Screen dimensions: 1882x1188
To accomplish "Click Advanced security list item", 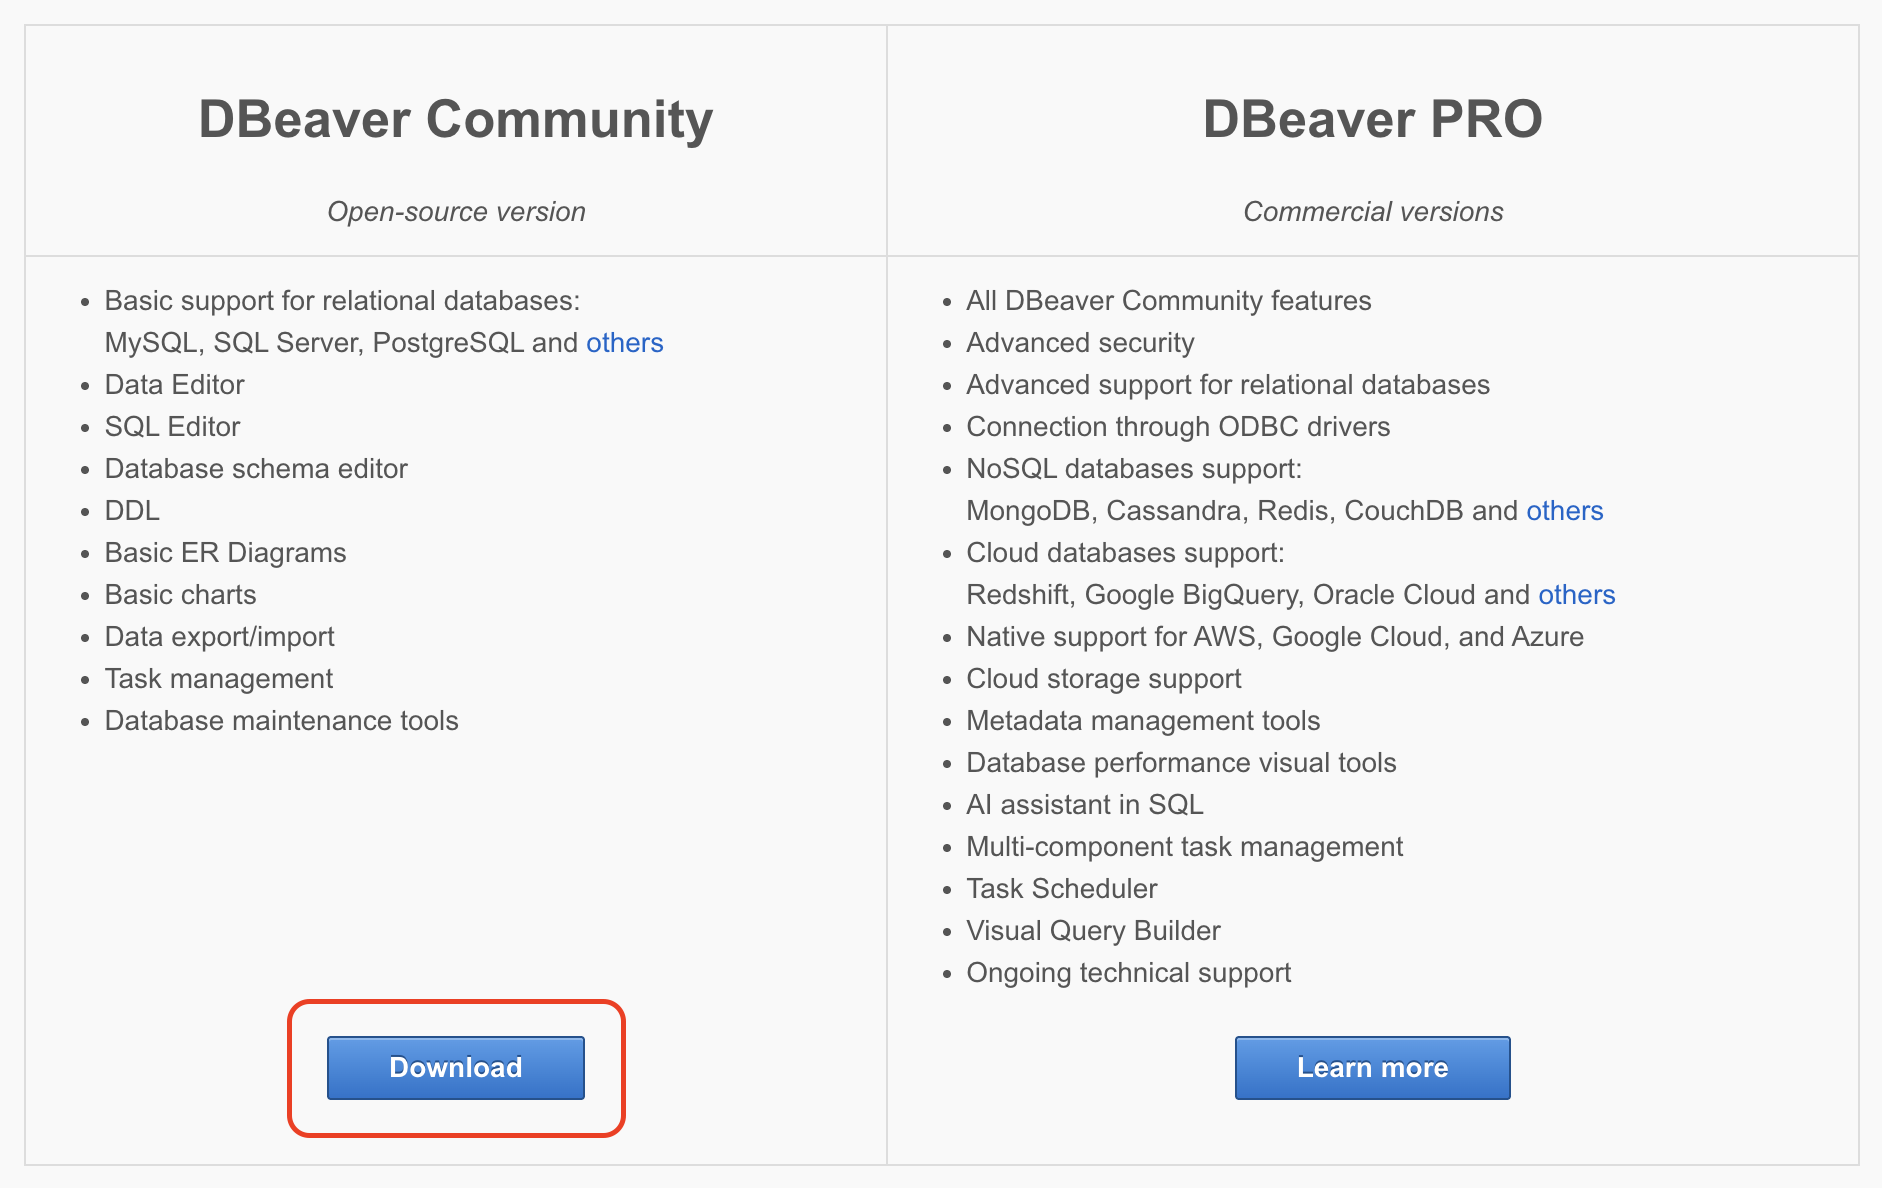I will pos(1080,343).
